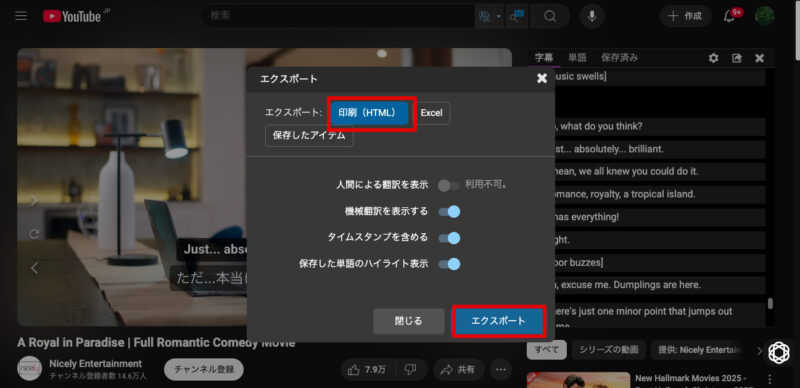Switch to the 単語 tab
Image resolution: width=800 pixels, height=388 pixels.
578,58
